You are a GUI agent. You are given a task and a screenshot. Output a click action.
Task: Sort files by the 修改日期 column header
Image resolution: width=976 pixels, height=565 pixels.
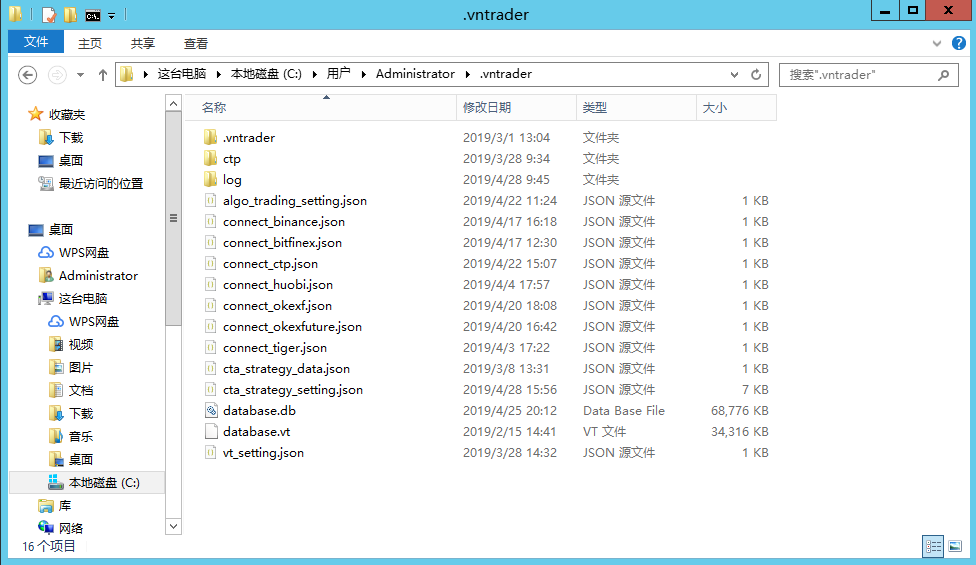coord(487,107)
